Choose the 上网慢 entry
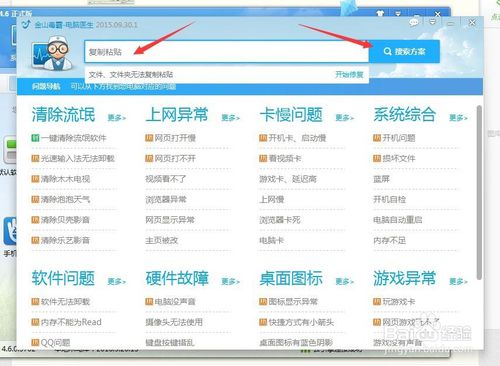 [x=272, y=199]
